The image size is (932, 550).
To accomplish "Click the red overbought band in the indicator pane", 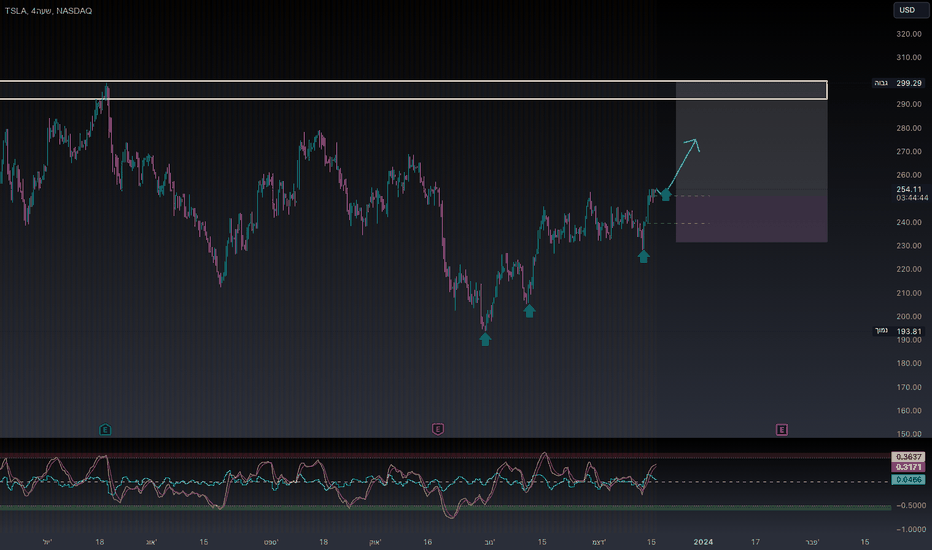I will (446, 456).
